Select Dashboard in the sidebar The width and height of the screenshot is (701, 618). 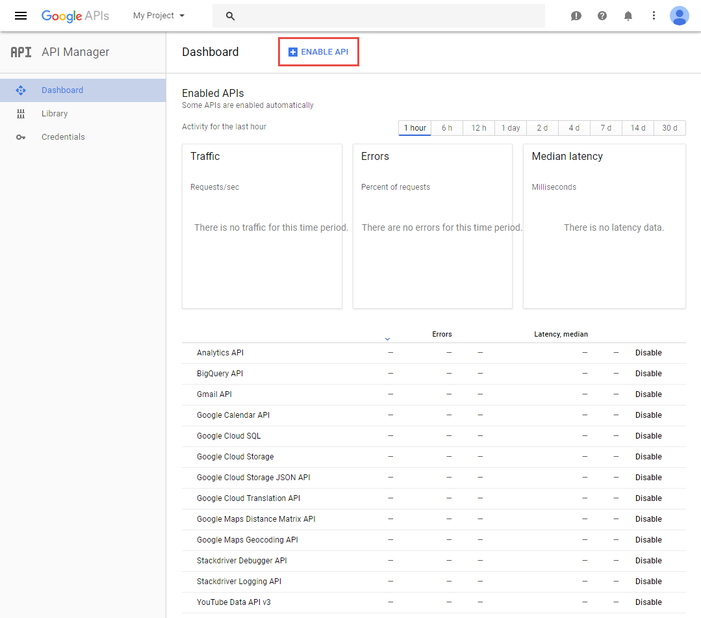83,90
